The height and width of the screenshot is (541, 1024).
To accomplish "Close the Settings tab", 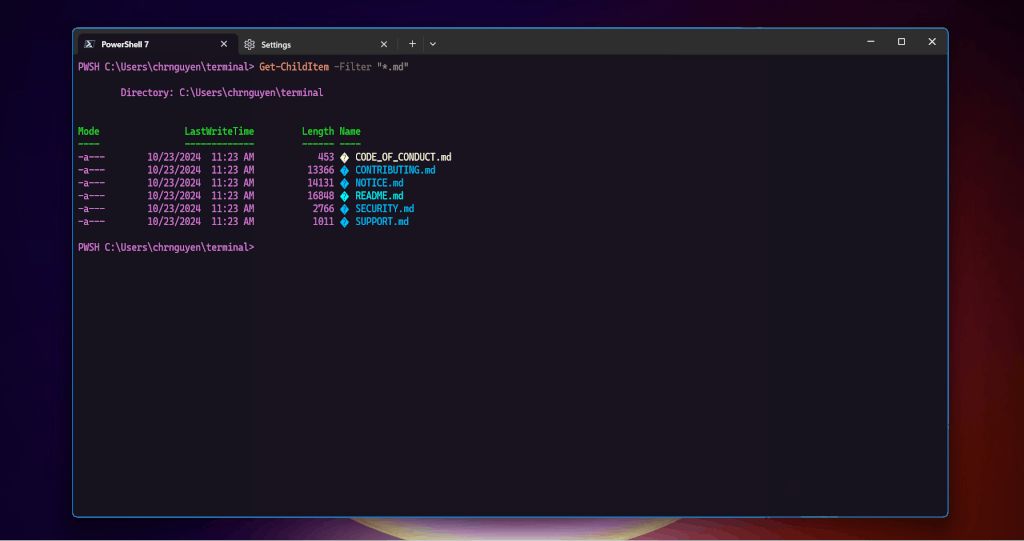I will (384, 44).
